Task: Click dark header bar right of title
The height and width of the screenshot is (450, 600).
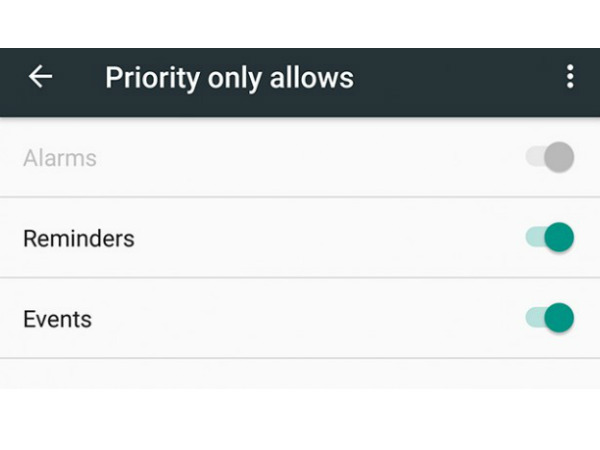Action: click(x=450, y=77)
